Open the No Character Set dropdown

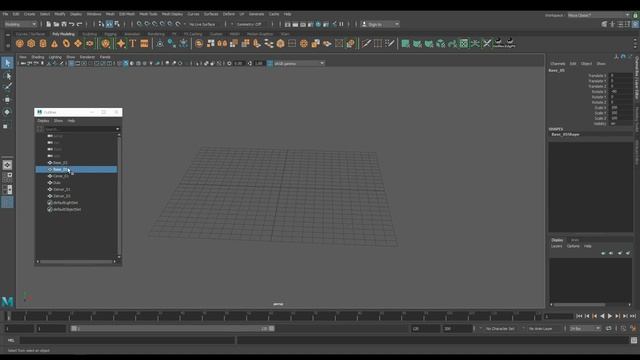click(500, 329)
